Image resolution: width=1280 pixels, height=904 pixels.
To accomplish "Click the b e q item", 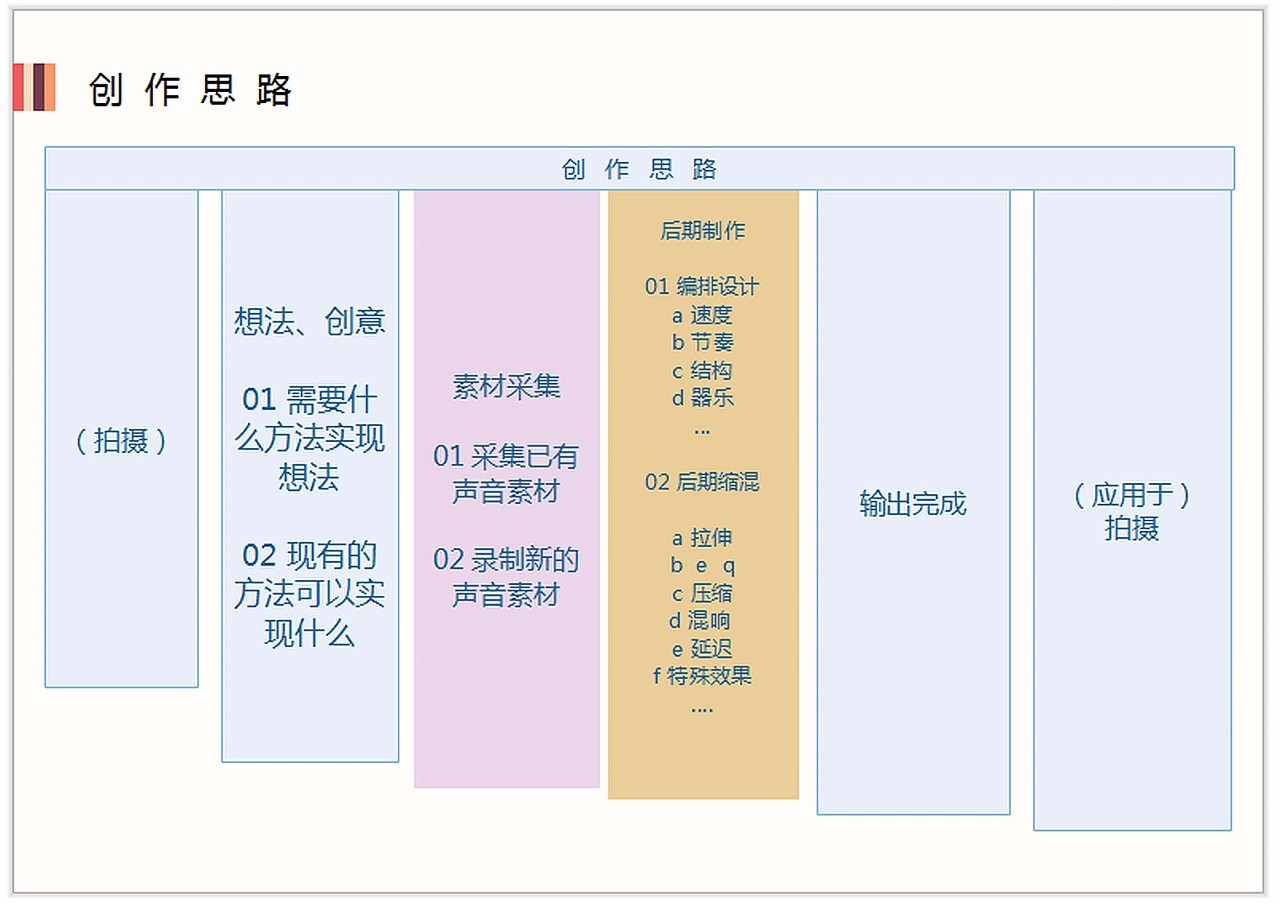I will pyautogui.click(x=703, y=566).
